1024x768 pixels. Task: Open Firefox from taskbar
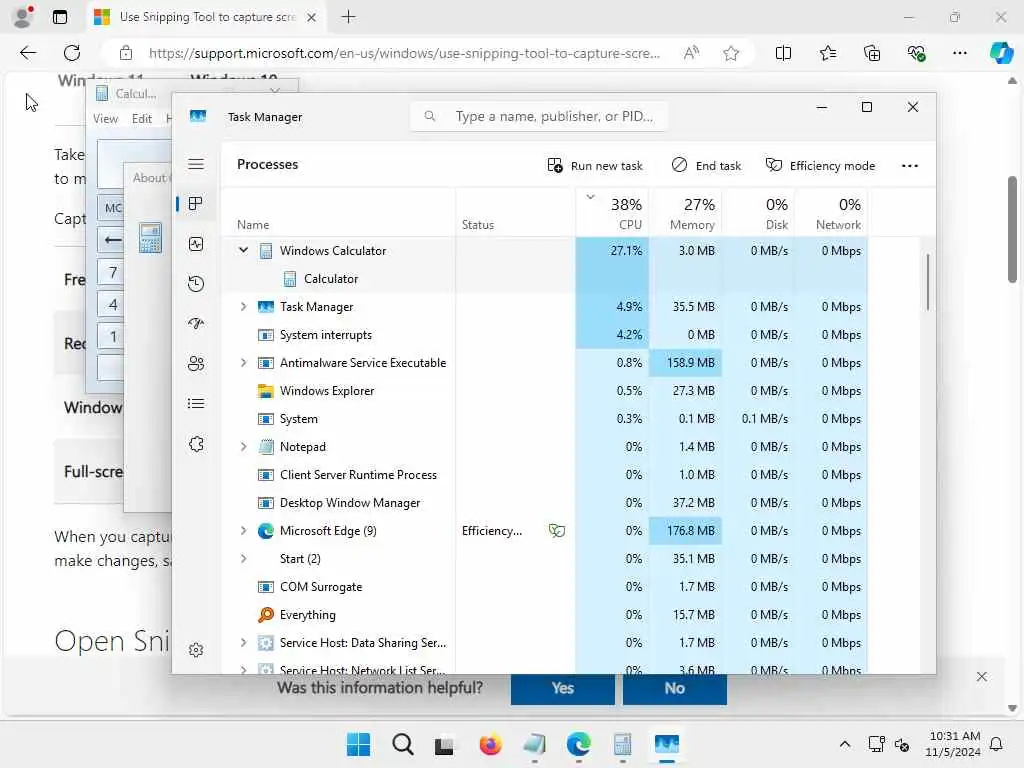490,744
